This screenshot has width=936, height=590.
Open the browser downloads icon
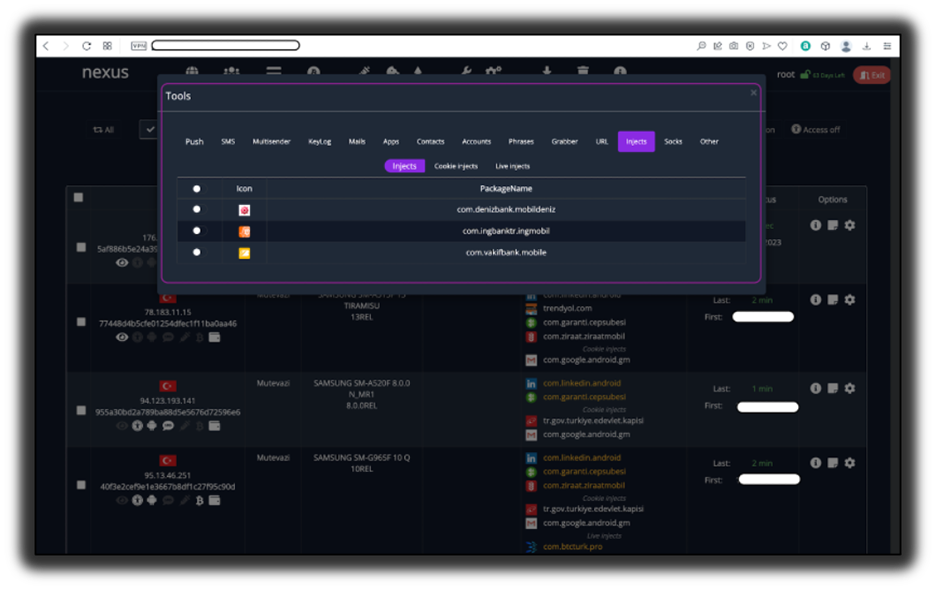click(867, 46)
